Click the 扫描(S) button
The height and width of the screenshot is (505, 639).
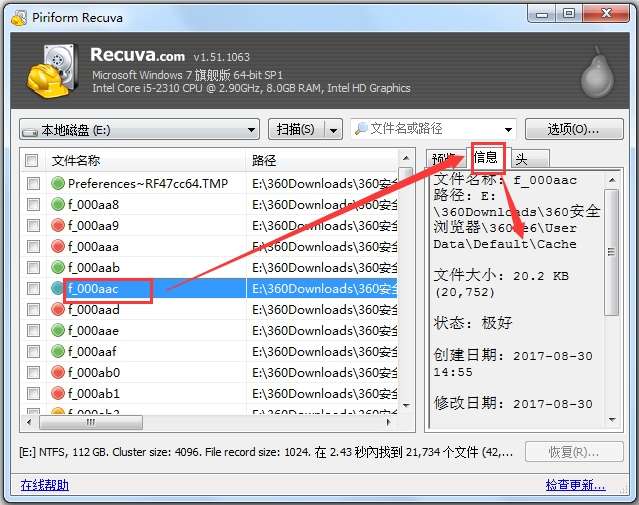click(x=296, y=130)
